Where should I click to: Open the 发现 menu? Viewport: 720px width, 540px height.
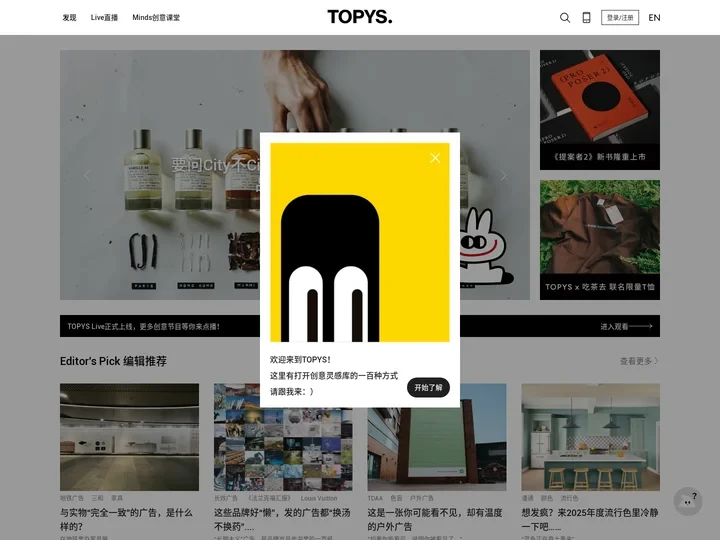pyautogui.click(x=69, y=17)
